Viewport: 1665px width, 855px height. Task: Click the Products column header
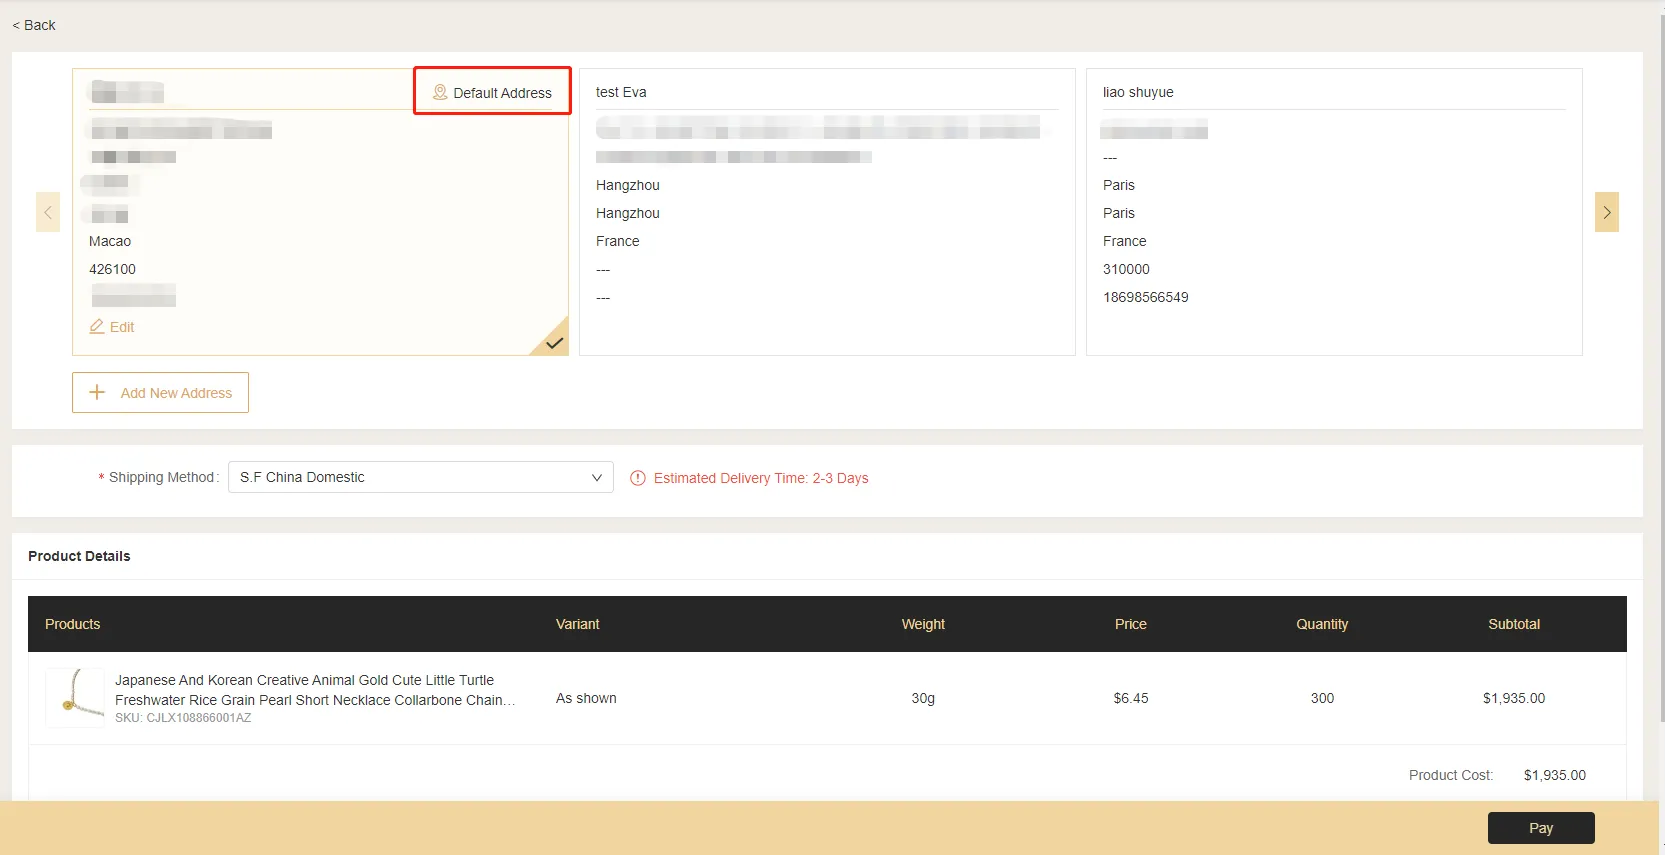click(x=73, y=624)
